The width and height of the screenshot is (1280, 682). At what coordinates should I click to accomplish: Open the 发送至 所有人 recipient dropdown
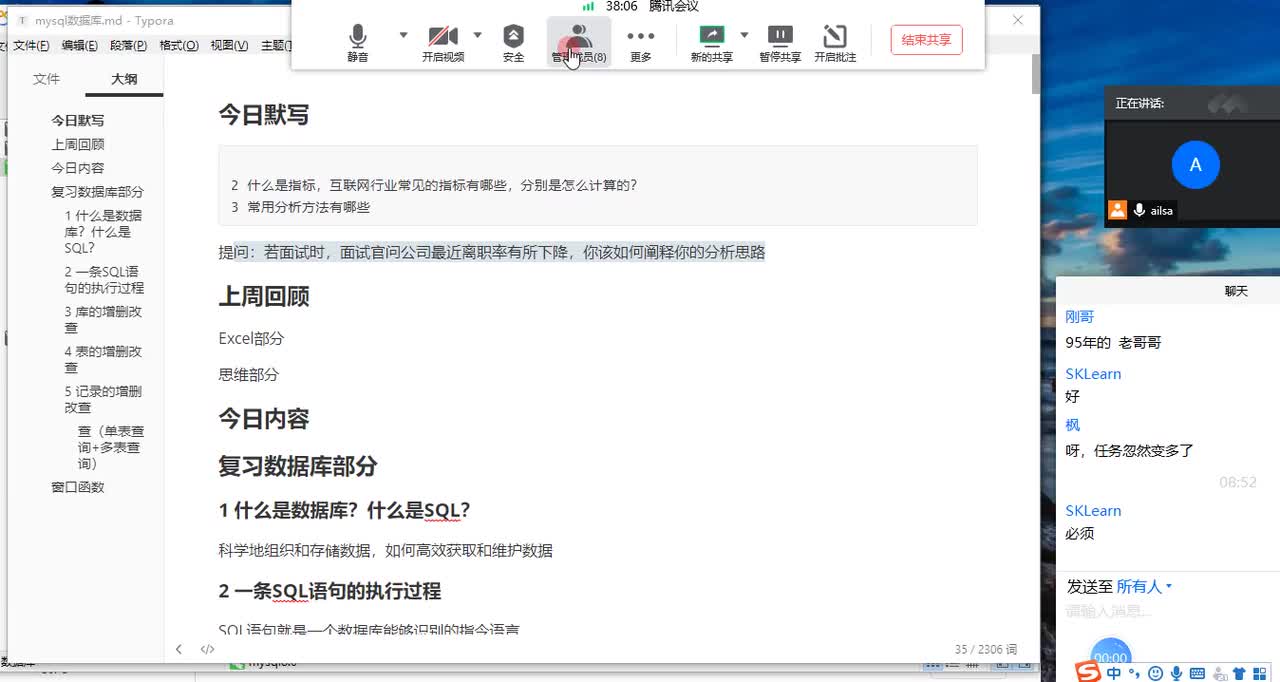click(1144, 586)
